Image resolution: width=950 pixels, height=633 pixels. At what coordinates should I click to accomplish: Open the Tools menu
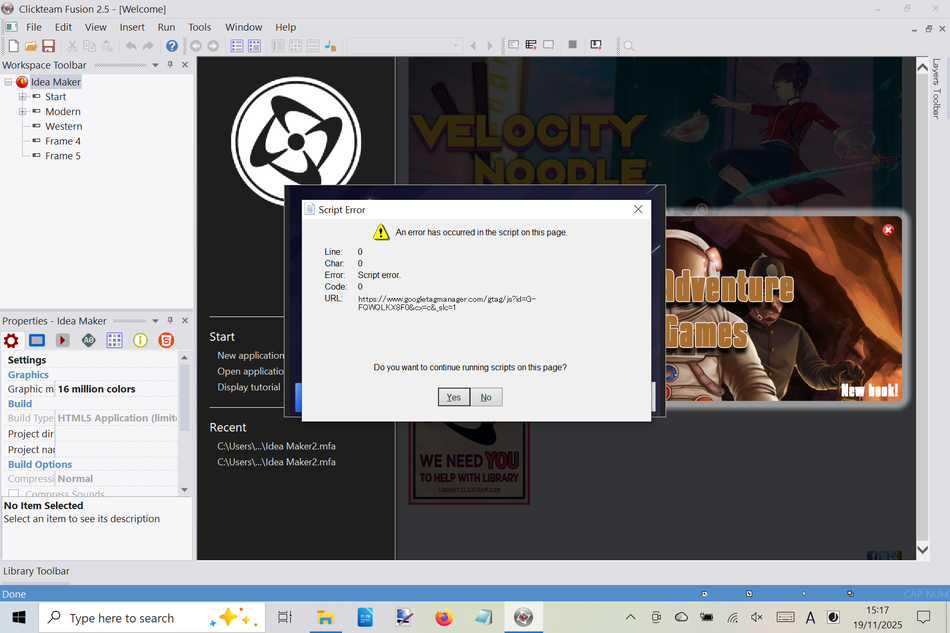[200, 27]
